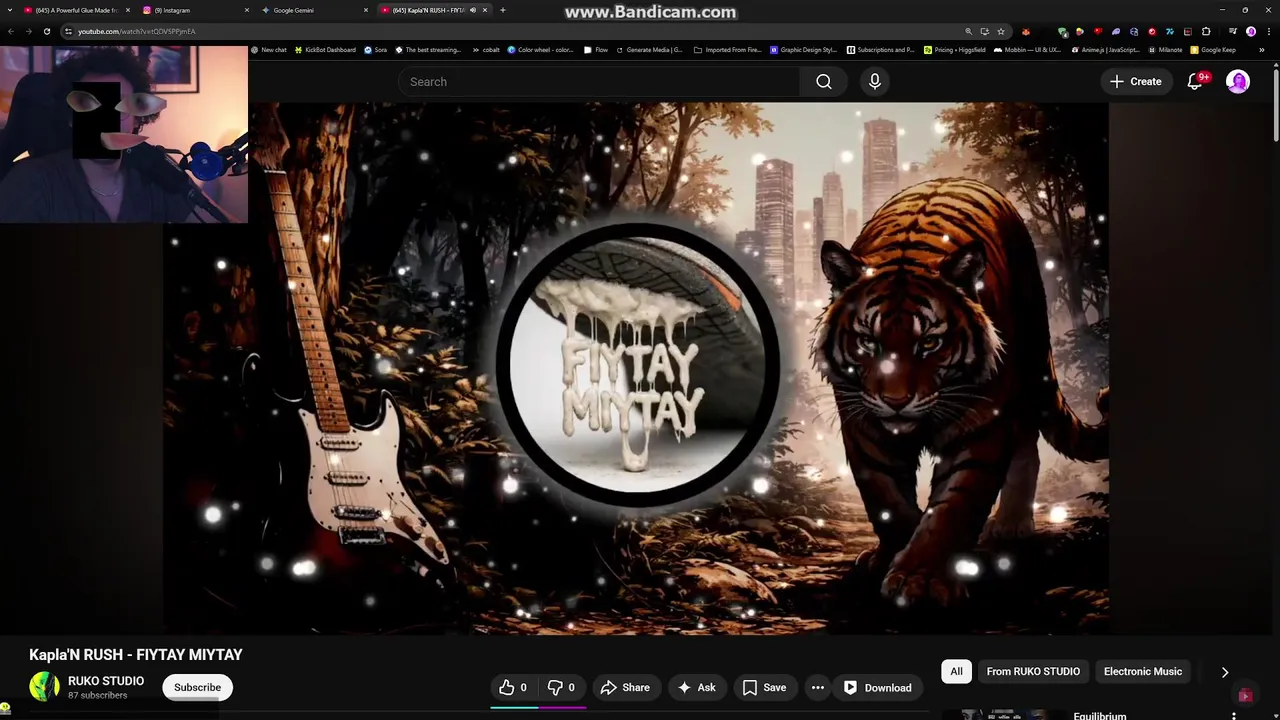Screen dimensions: 1280x720
Task: Open the RUKO STUDIO channel avatar
Action: tap(44, 687)
